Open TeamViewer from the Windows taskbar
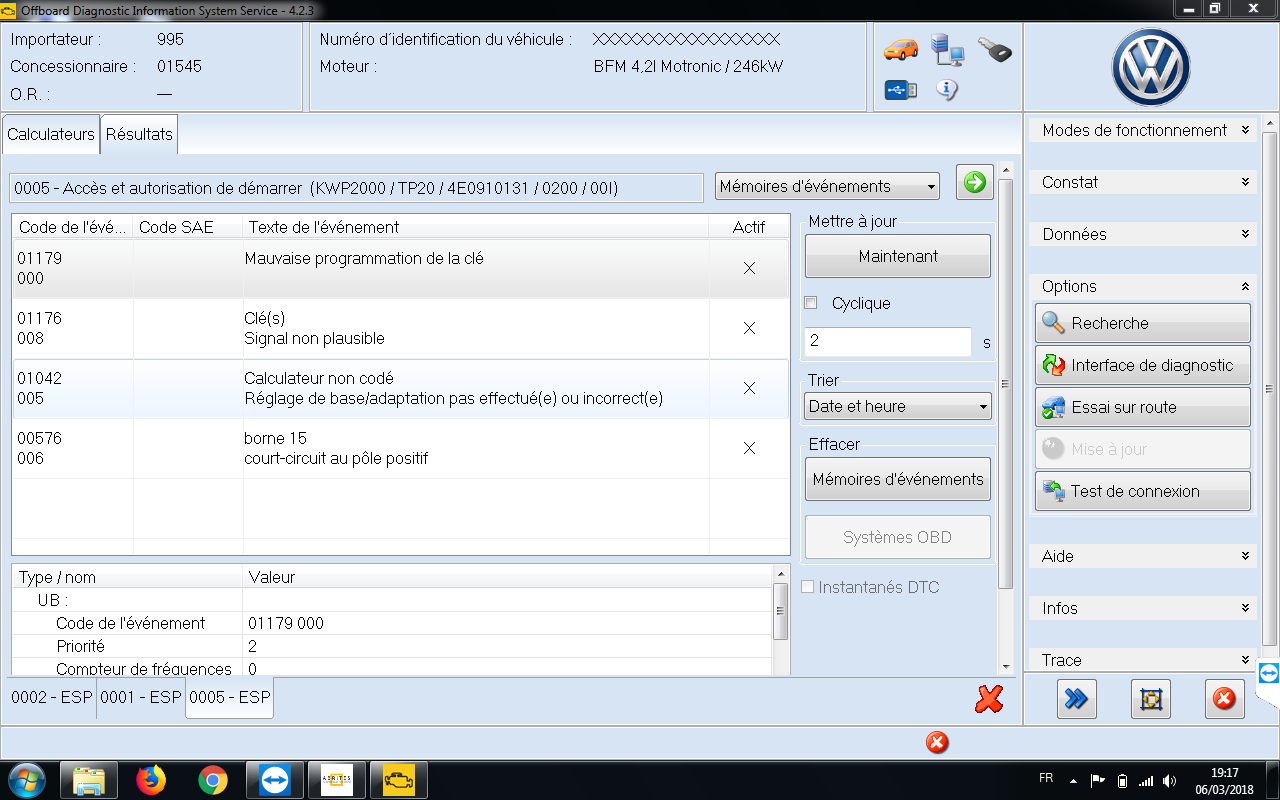Viewport: 1280px width, 800px height. [x=273, y=779]
